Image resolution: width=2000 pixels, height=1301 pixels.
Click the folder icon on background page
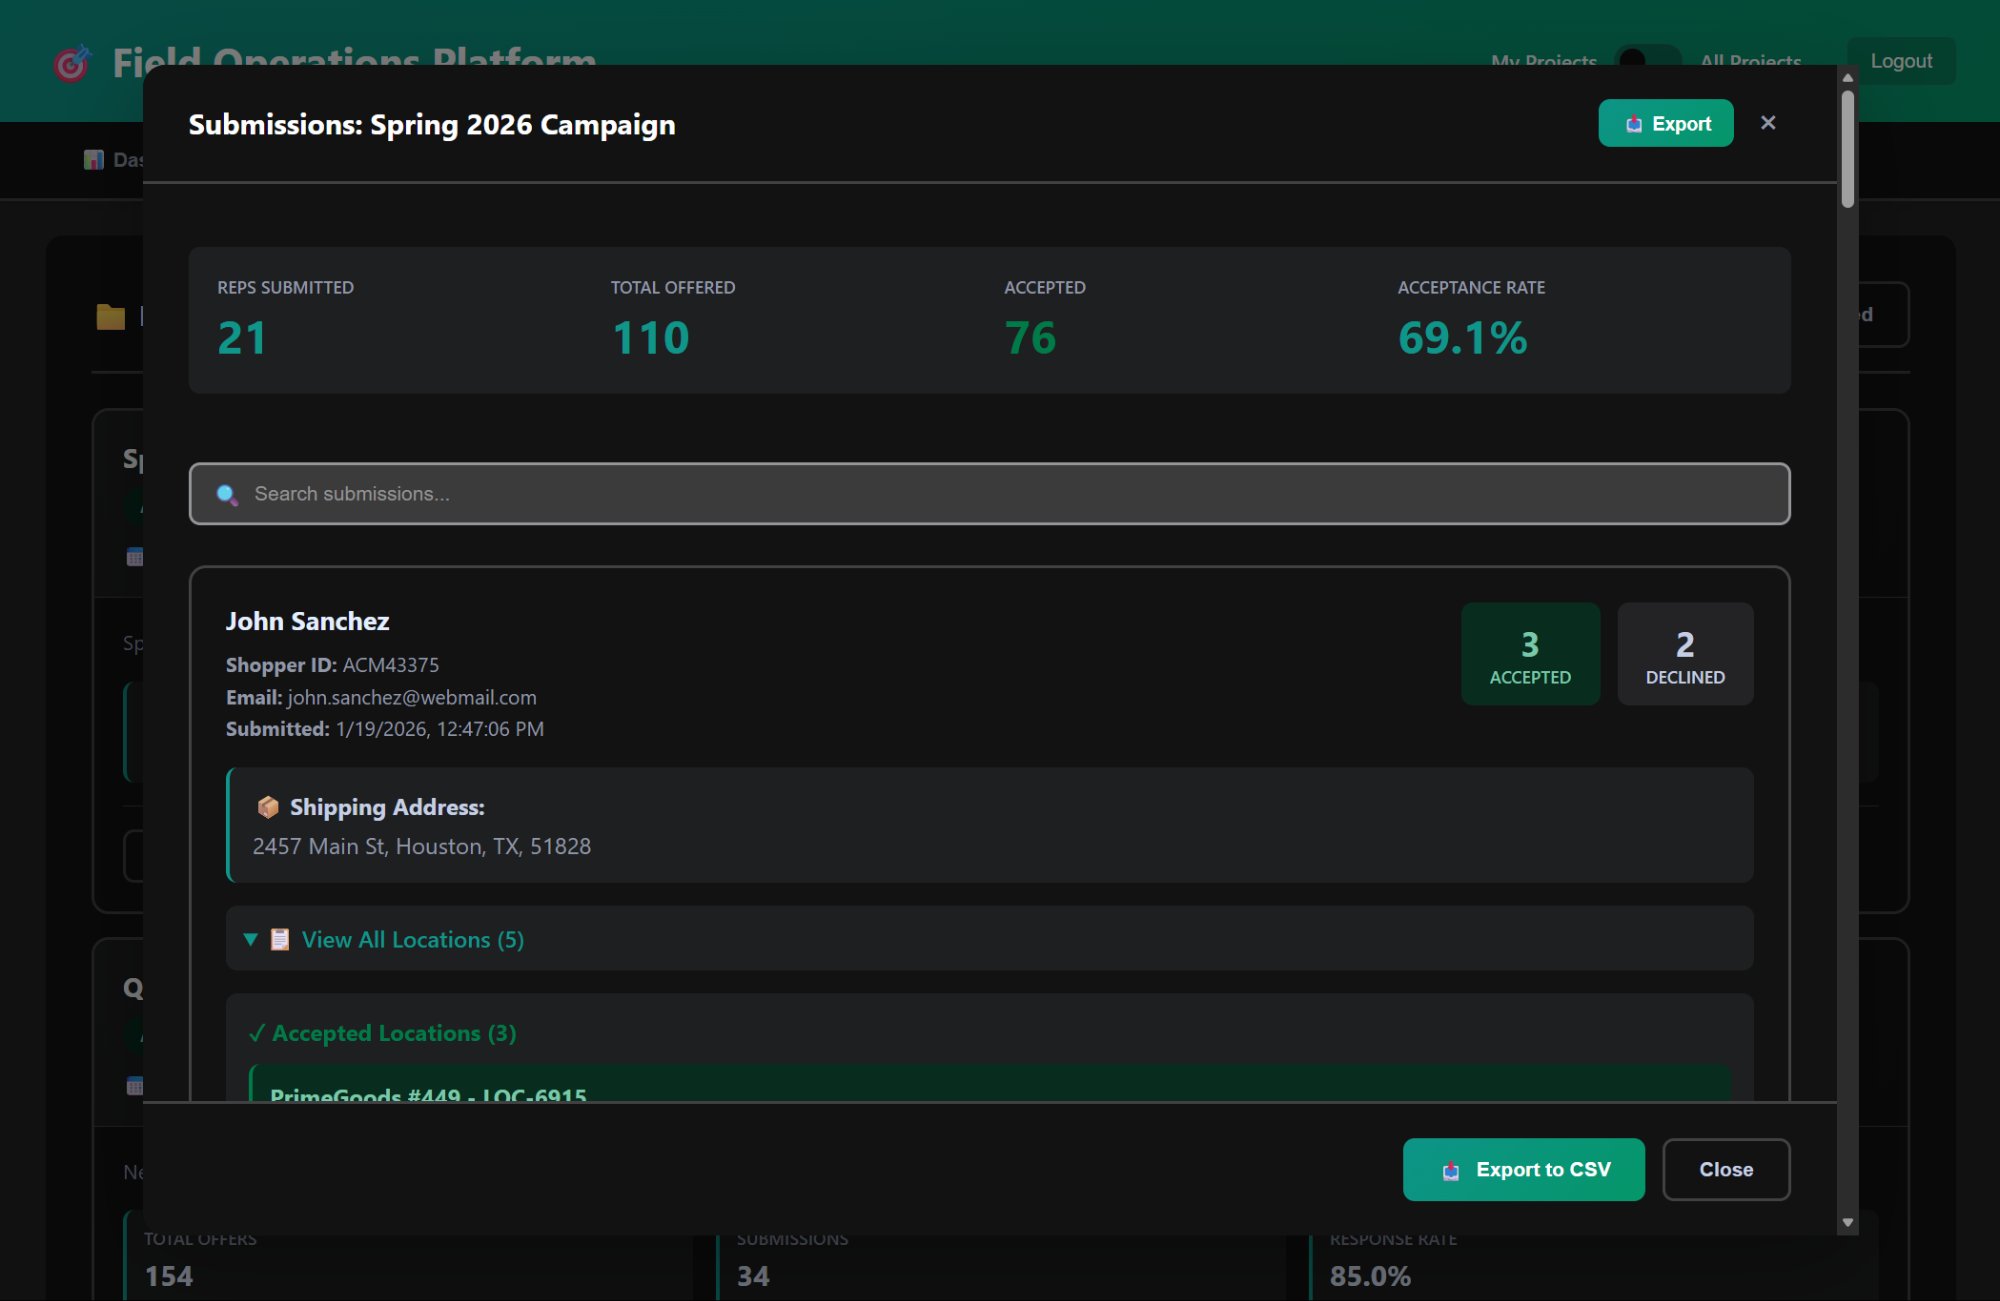click(110, 317)
